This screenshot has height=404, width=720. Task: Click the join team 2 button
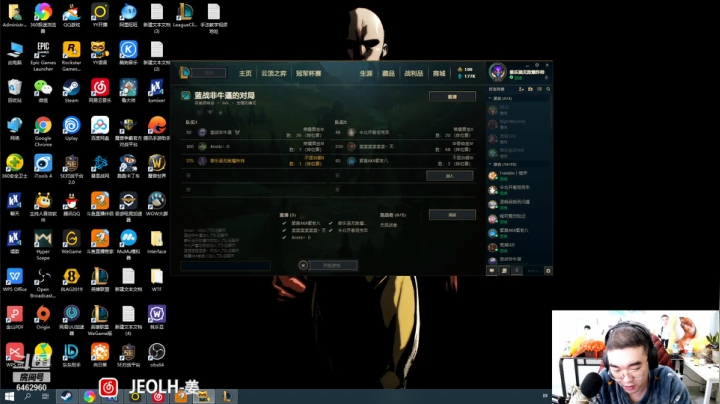[450, 176]
